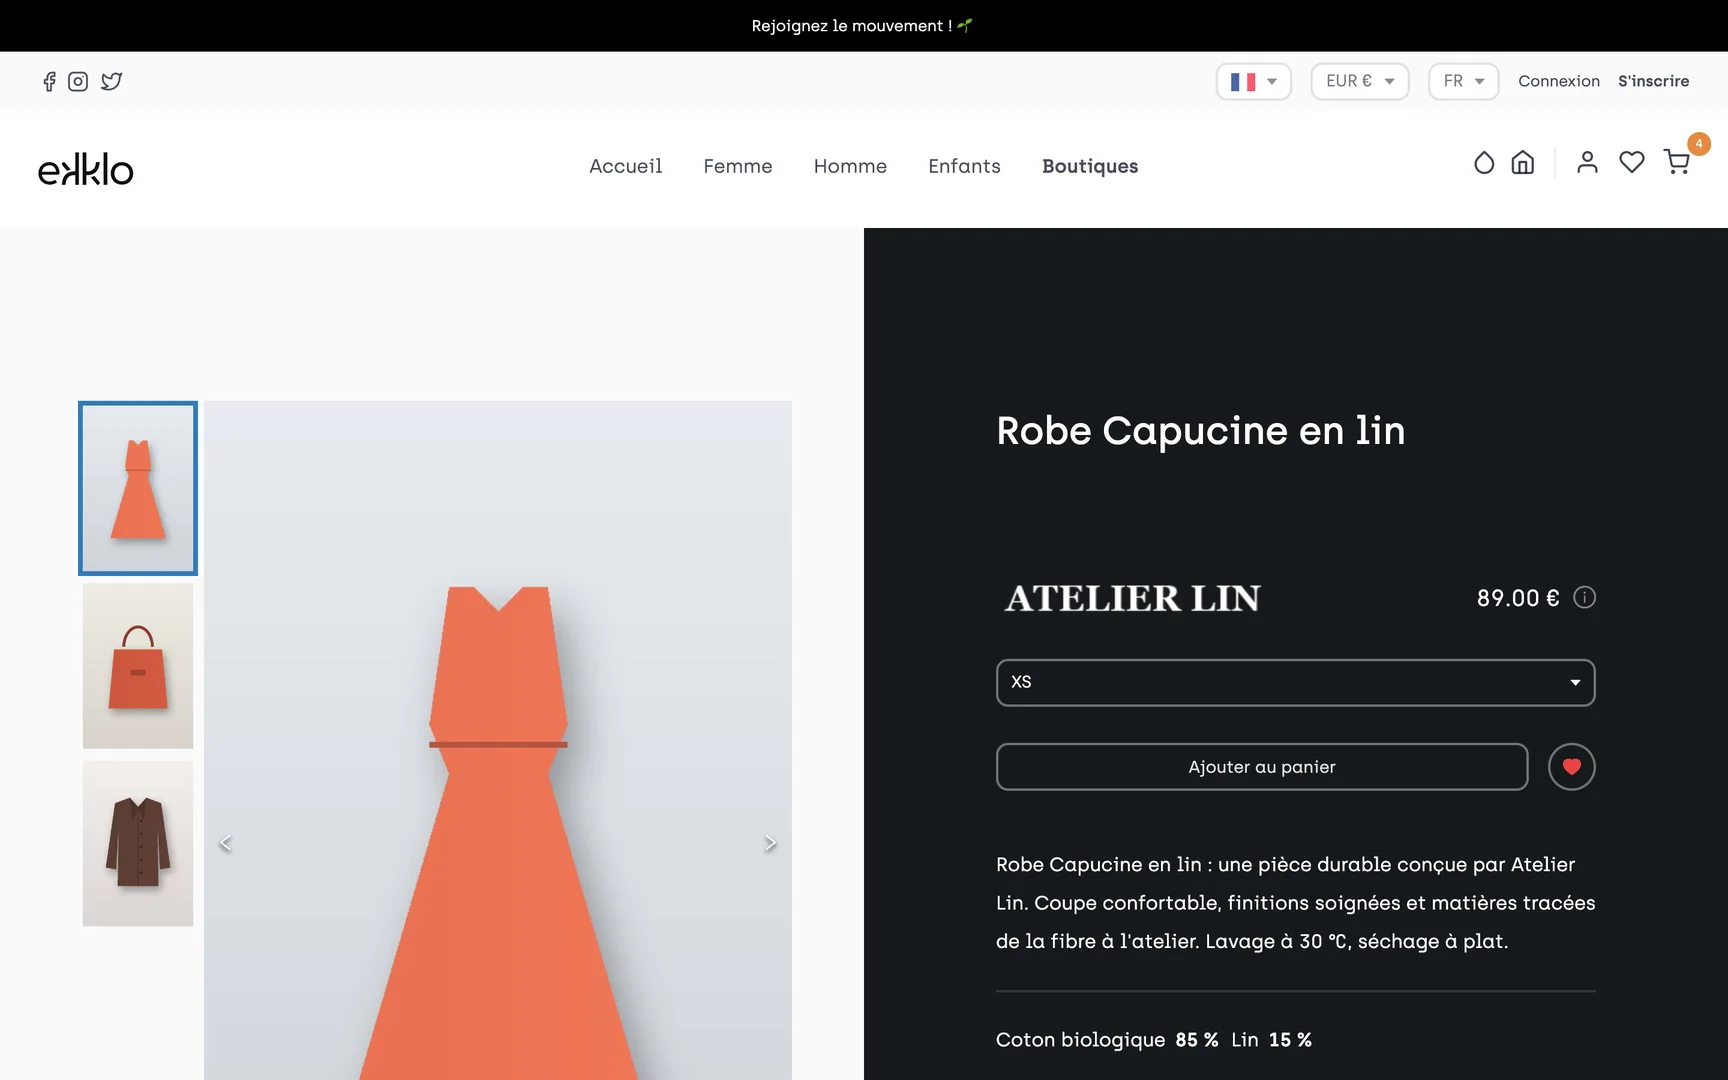
Task: Open the country flag dropdown
Action: coord(1254,81)
